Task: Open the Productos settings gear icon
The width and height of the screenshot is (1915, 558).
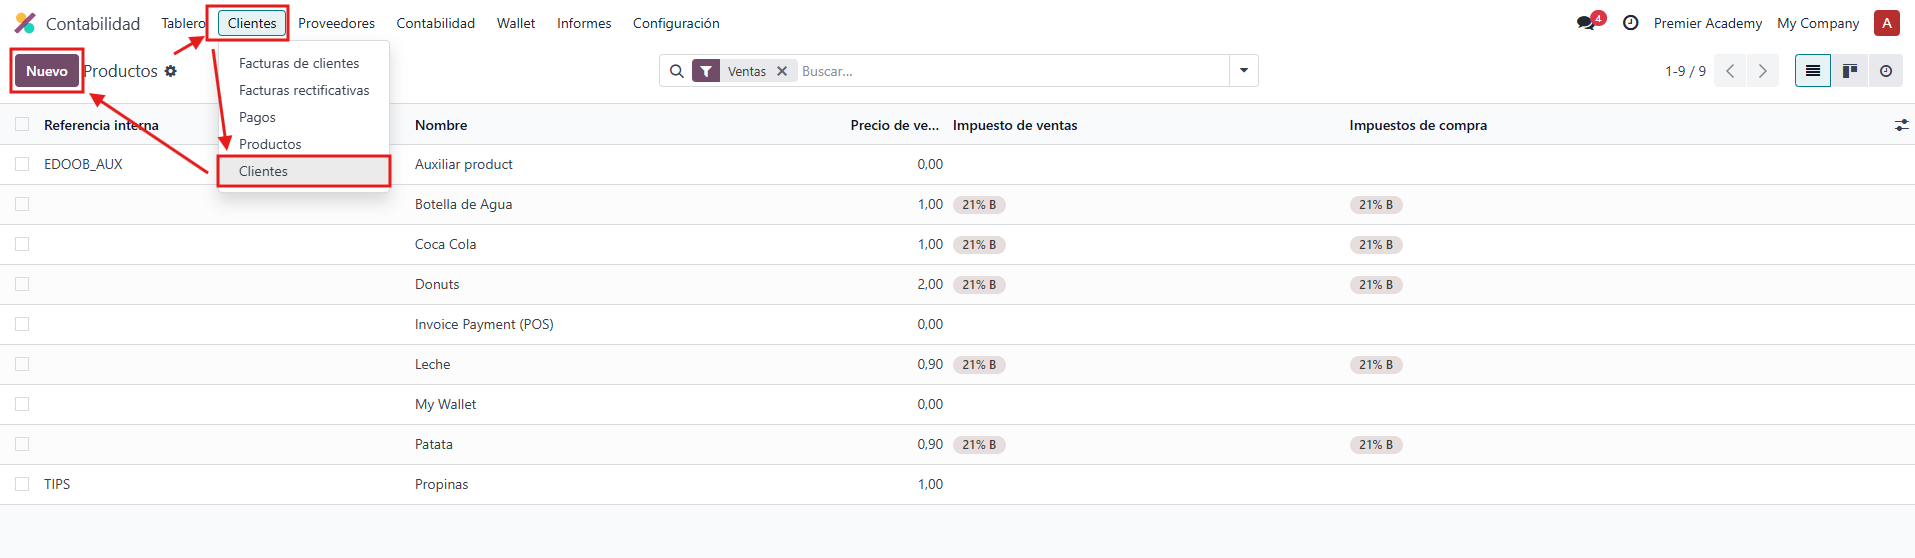Action: pyautogui.click(x=171, y=71)
